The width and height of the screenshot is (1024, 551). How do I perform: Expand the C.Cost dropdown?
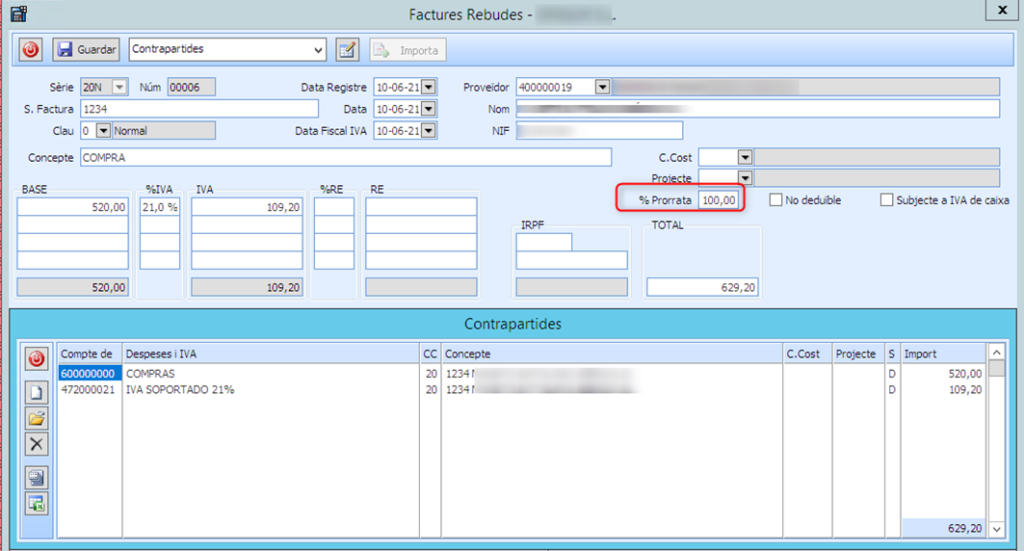pos(744,157)
